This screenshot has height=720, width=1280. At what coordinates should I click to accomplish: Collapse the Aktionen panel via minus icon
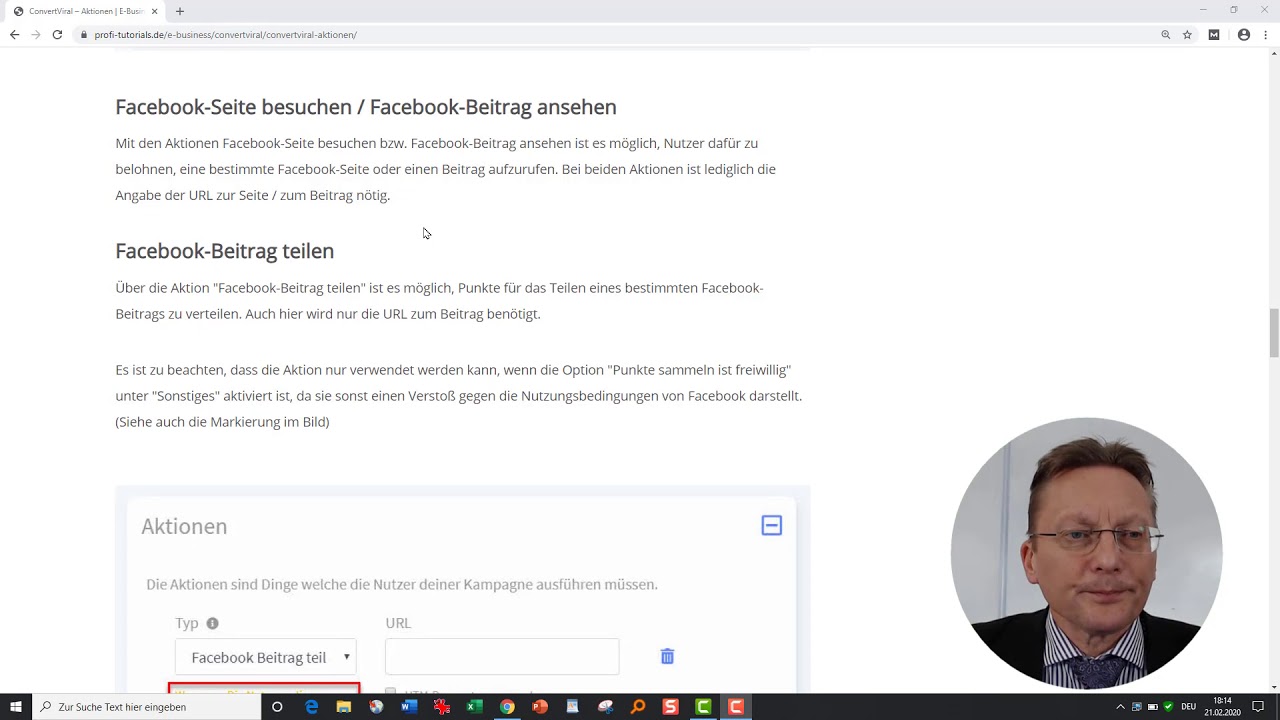pyautogui.click(x=771, y=525)
